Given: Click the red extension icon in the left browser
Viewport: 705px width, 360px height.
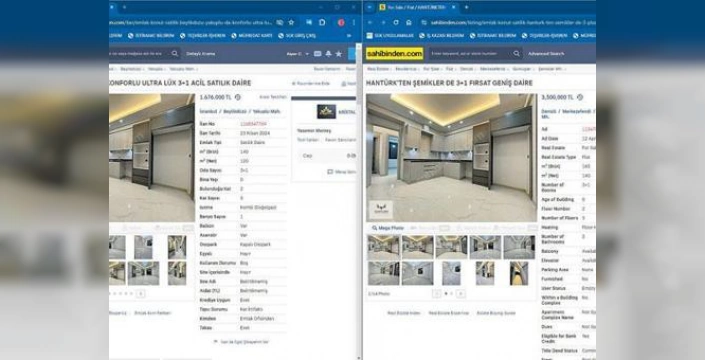Looking at the screenshot, I should (x=341, y=22).
